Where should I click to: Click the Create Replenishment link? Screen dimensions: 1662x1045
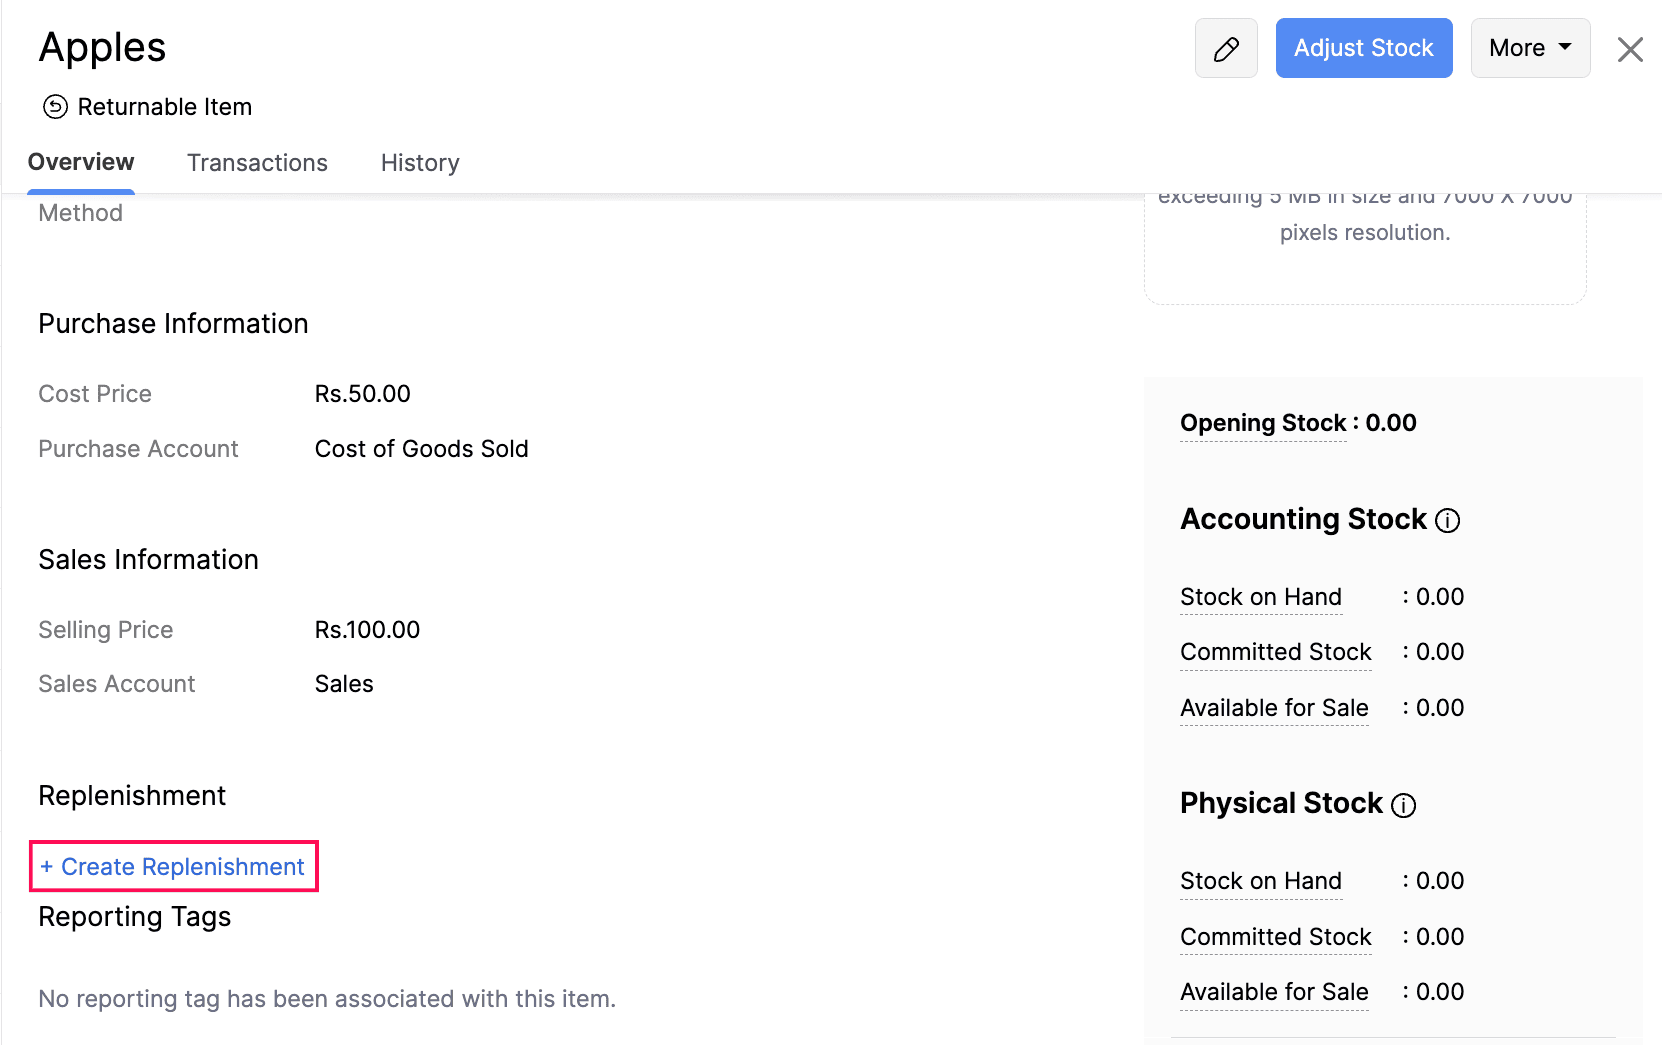(x=173, y=866)
